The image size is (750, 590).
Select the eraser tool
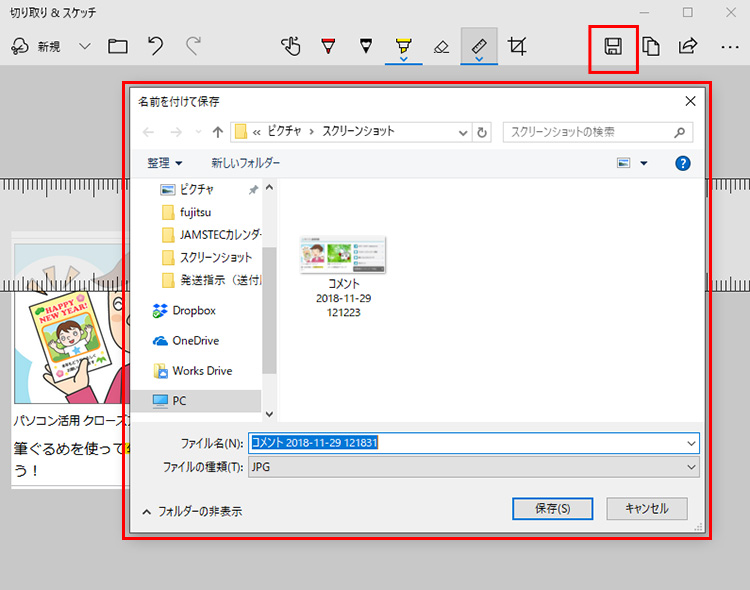click(441, 46)
